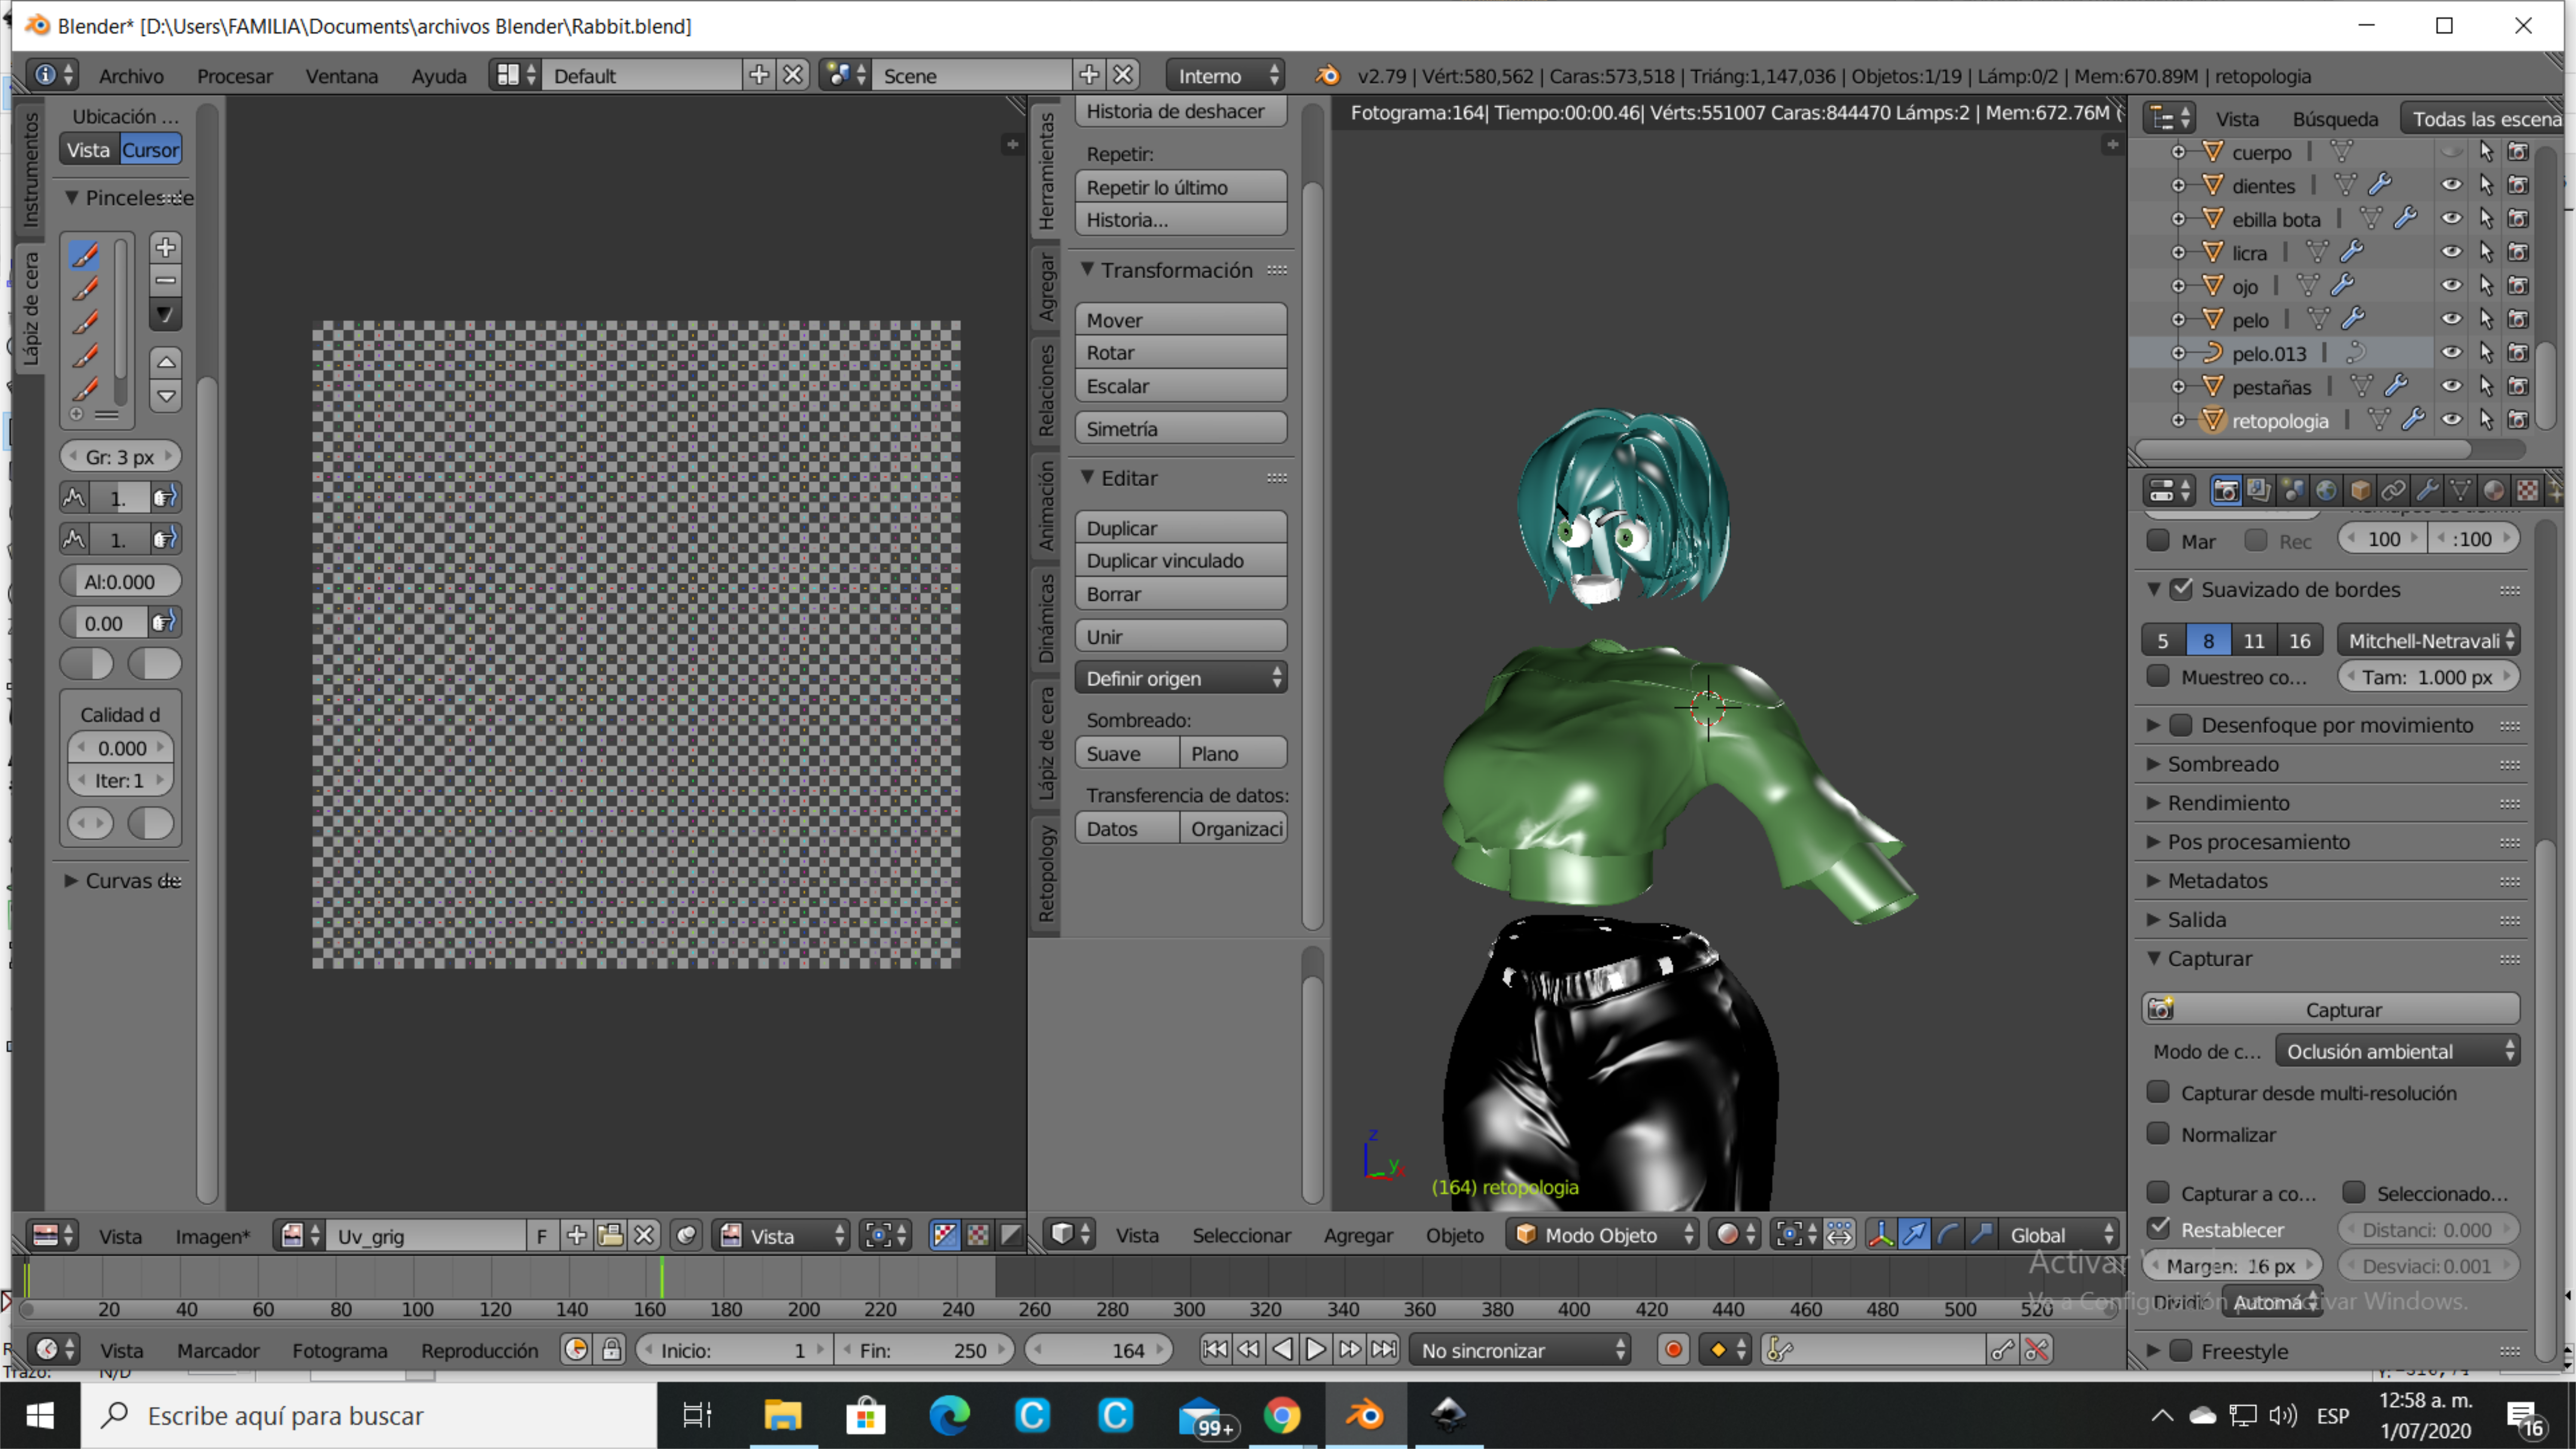The width and height of the screenshot is (2576, 1449).
Task: Enable the Normalizar checkbox
Action: (2158, 1134)
